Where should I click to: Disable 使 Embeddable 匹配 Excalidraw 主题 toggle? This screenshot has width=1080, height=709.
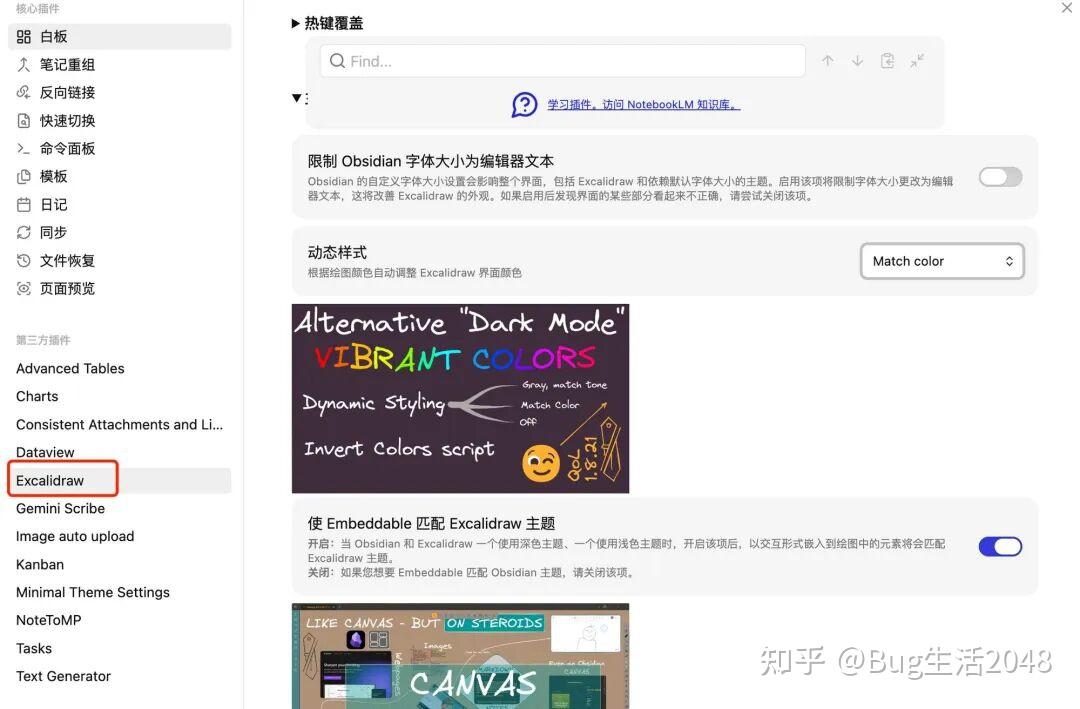tap(1000, 546)
